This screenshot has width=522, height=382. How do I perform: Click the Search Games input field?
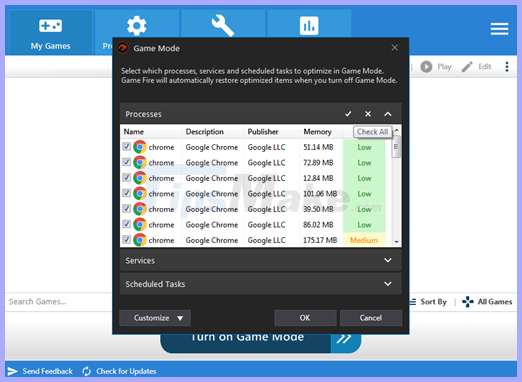point(58,302)
